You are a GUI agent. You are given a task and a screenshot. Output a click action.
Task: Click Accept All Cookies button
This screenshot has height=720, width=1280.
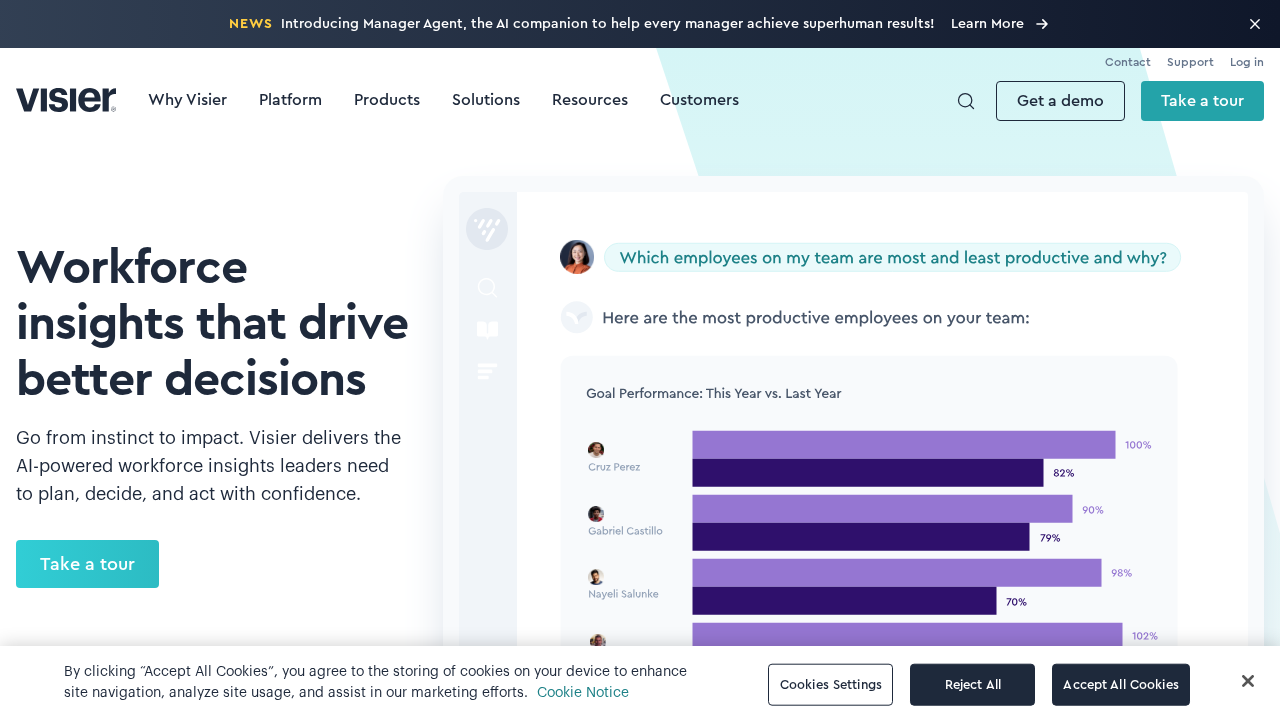[1120, 685]
